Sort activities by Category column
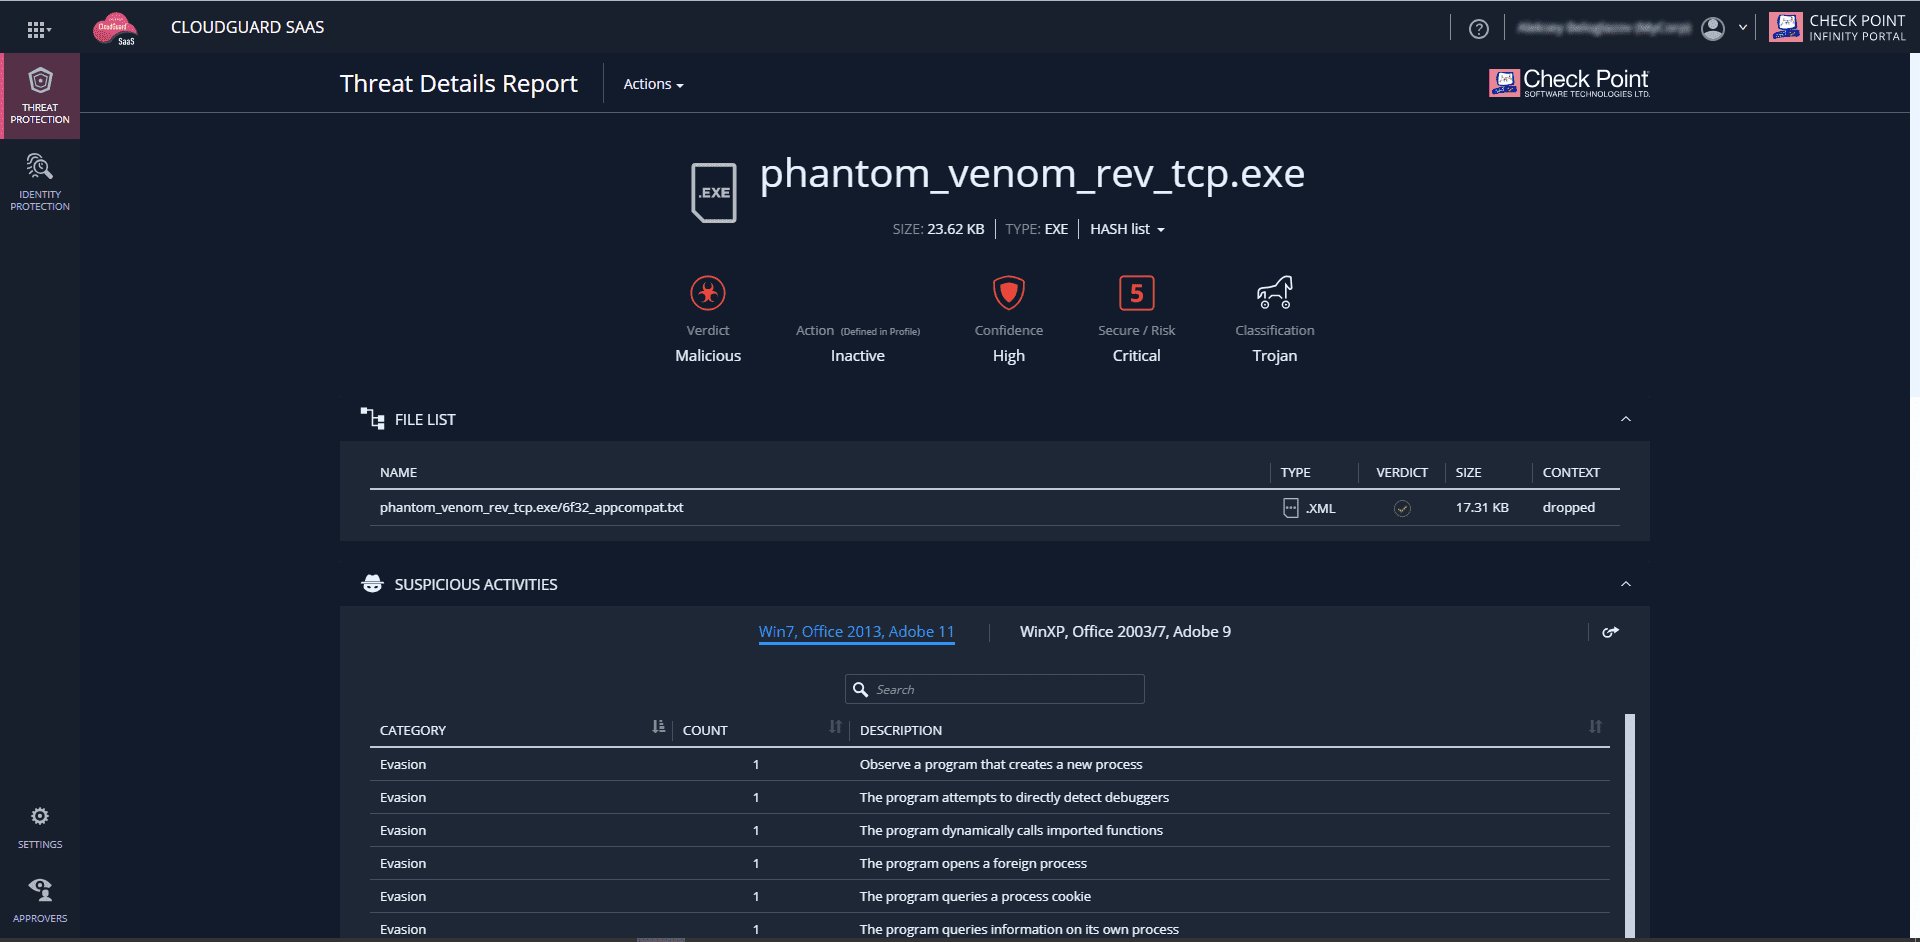This screenshot has height=942, width=1920. [x=658, y=727]
